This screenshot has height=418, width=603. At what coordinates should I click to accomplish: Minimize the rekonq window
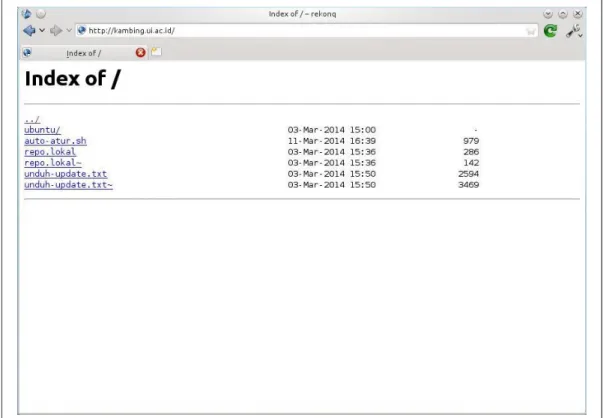548,14
